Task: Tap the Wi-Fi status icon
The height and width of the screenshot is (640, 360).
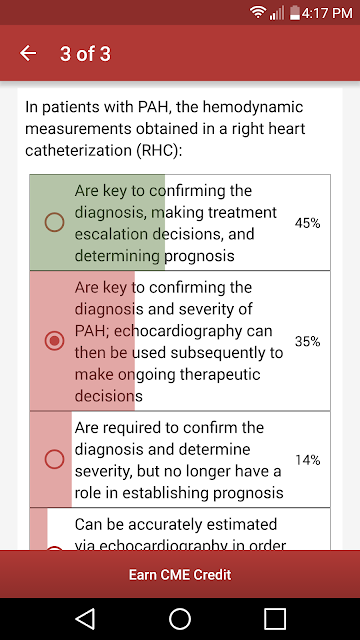Action: [258, 13]
